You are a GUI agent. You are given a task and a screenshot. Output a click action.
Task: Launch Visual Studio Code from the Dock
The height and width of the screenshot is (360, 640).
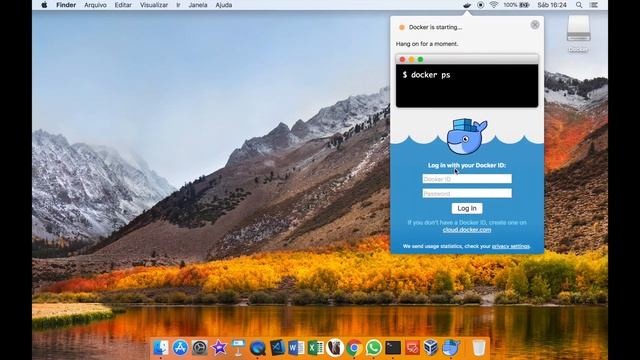277,348
